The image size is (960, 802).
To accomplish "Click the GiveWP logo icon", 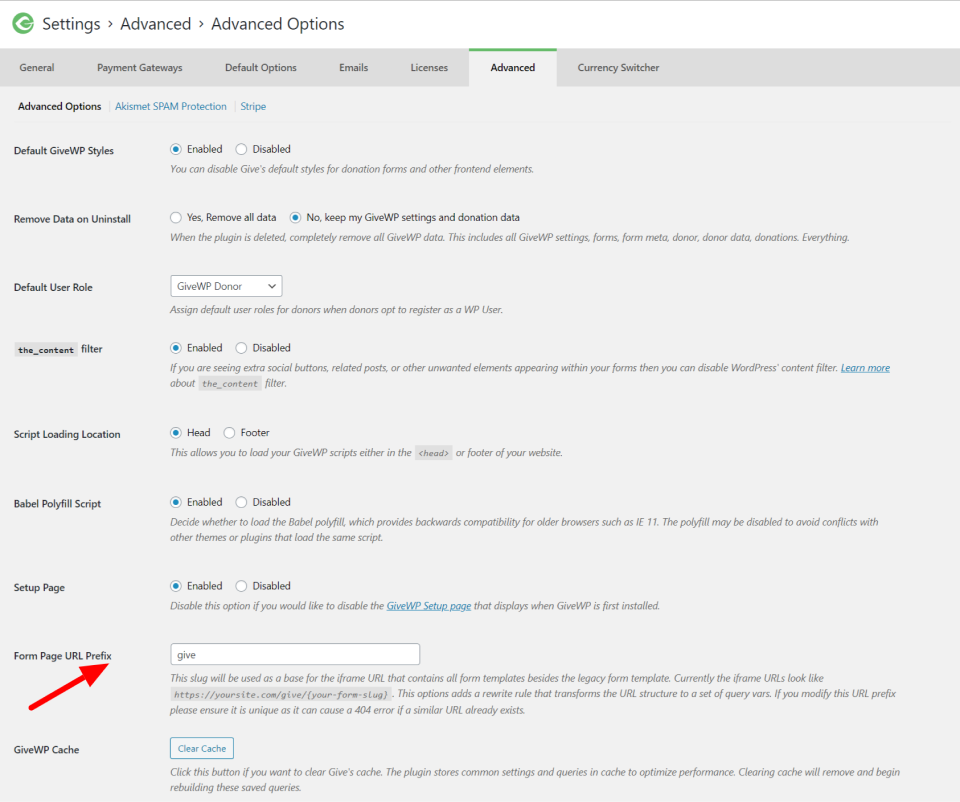I will (x=23, y=24).
